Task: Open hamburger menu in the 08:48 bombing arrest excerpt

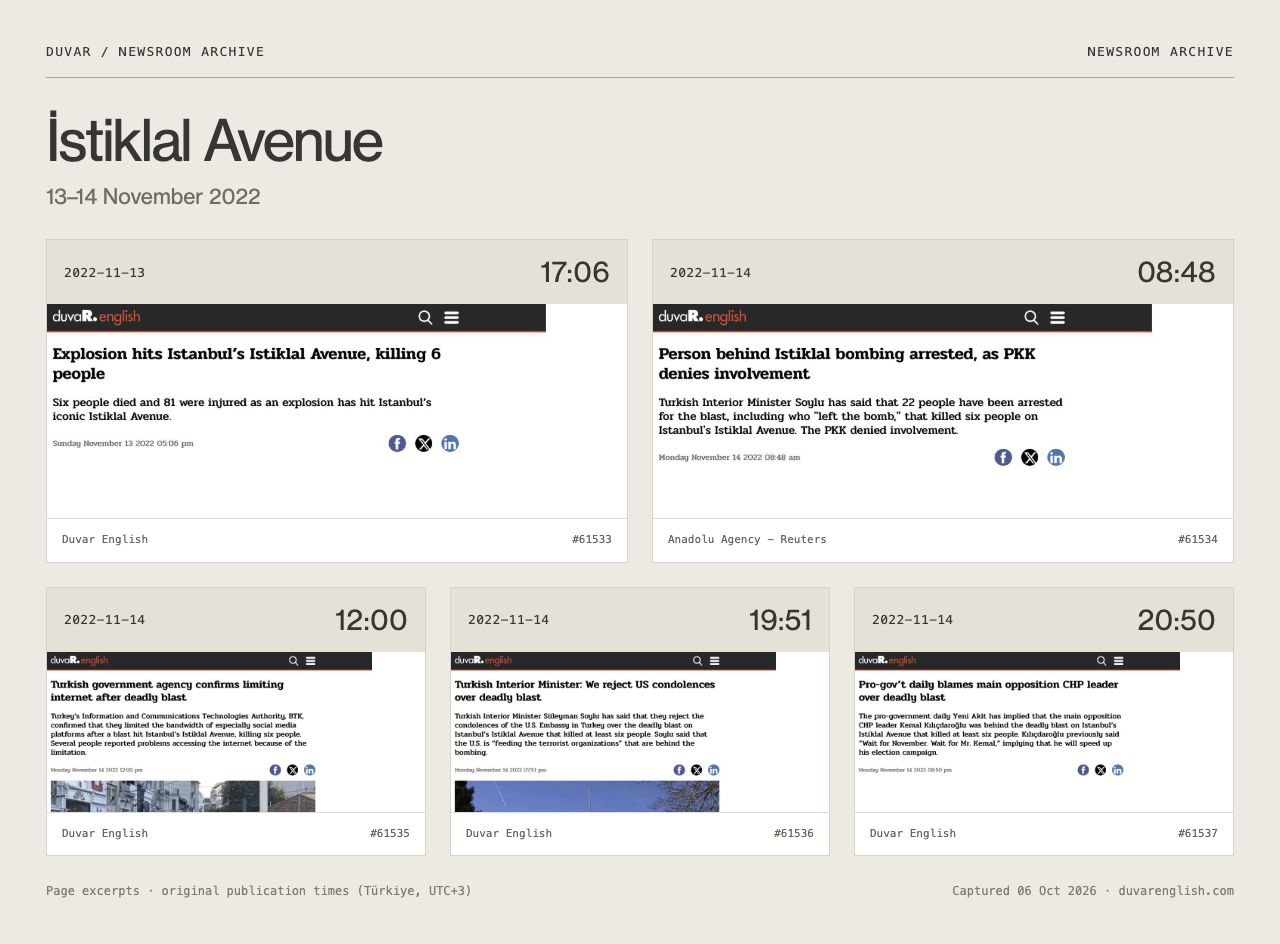Action: [1058, 318]
